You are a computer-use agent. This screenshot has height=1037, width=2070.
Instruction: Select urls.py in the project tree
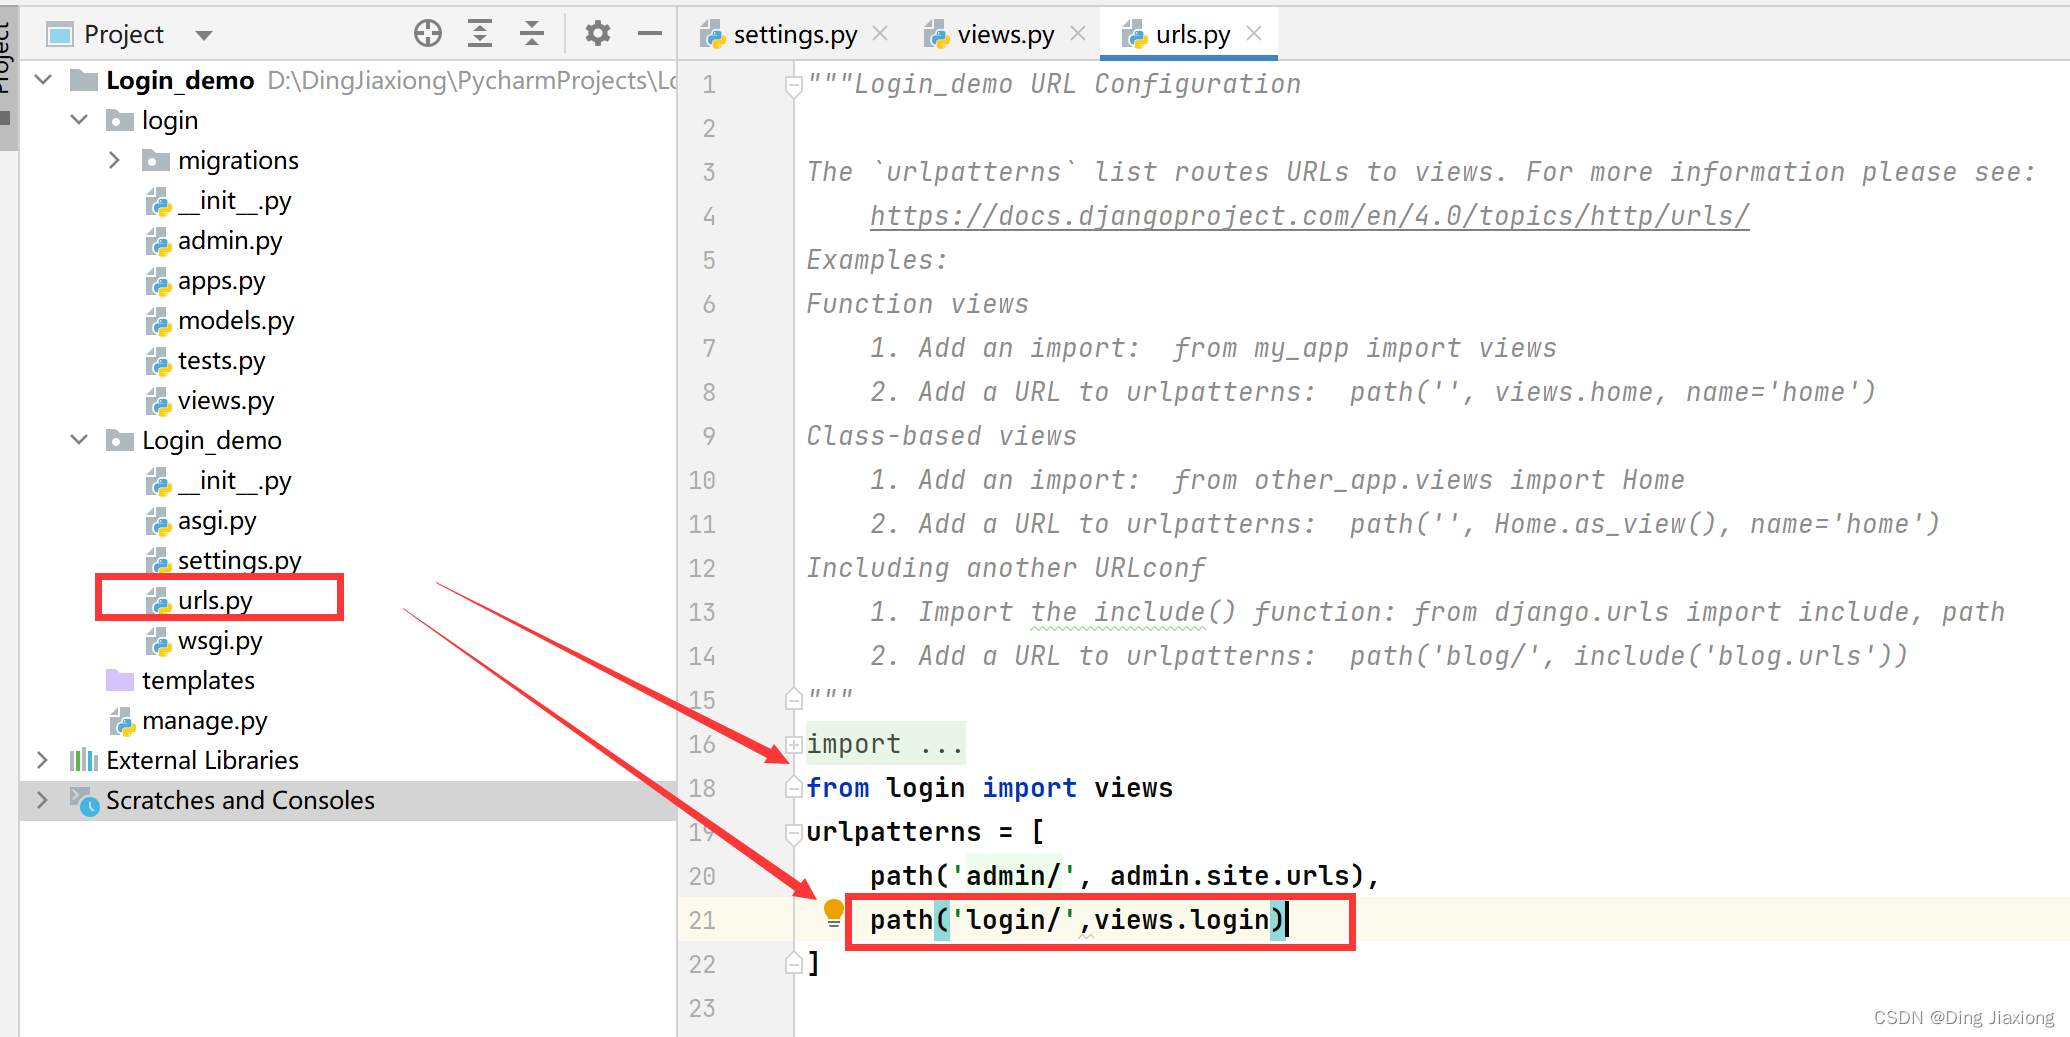(214, 600)
